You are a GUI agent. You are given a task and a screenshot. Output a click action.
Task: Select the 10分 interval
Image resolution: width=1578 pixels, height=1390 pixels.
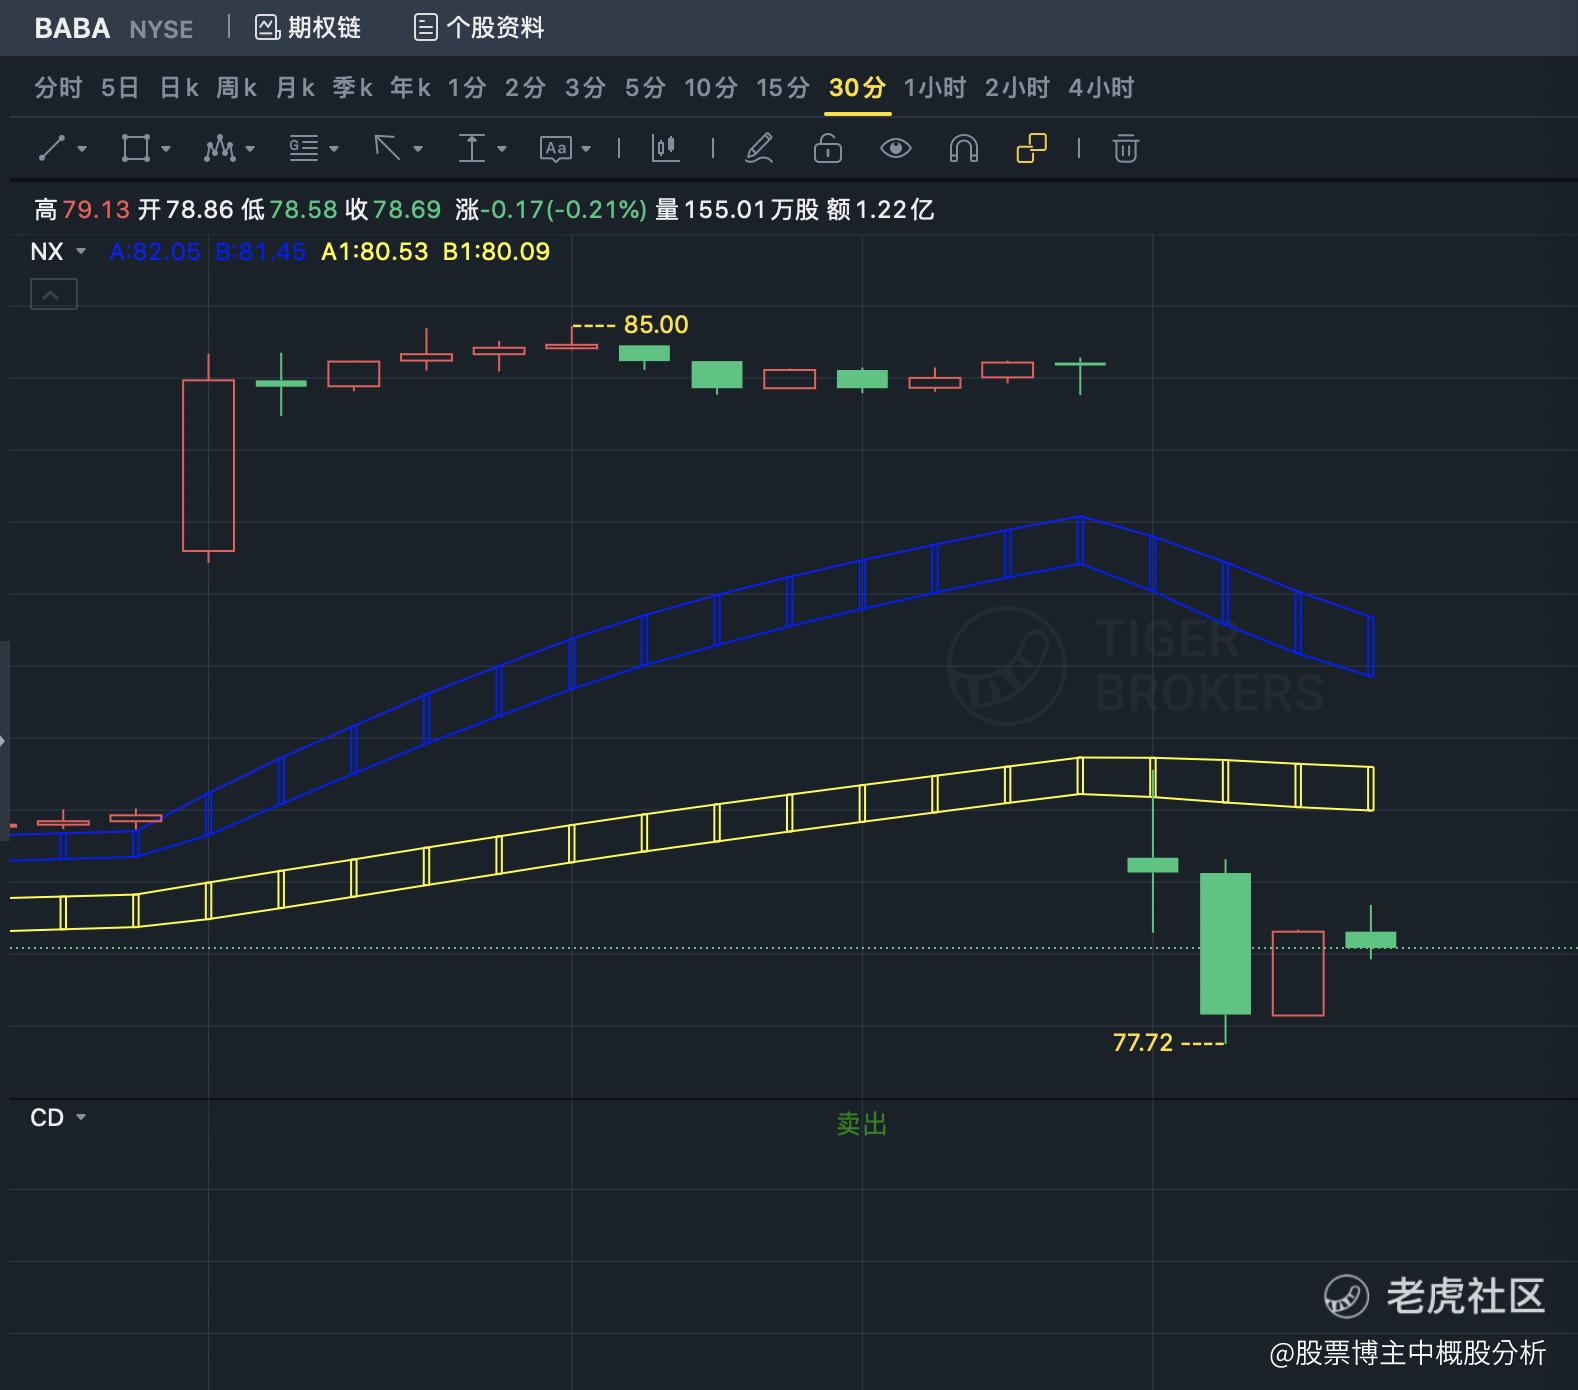tap(711, 88)
